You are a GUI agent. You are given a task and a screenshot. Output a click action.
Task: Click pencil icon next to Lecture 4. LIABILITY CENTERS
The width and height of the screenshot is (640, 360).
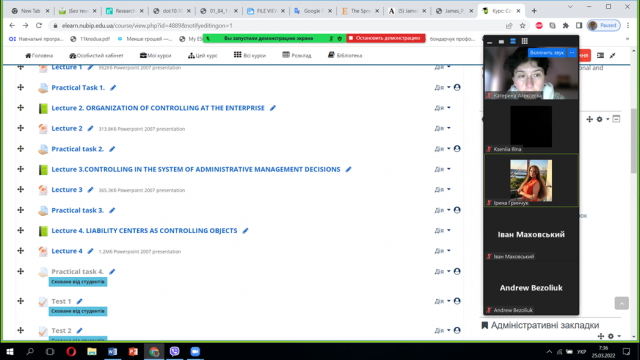pos(245,231)
